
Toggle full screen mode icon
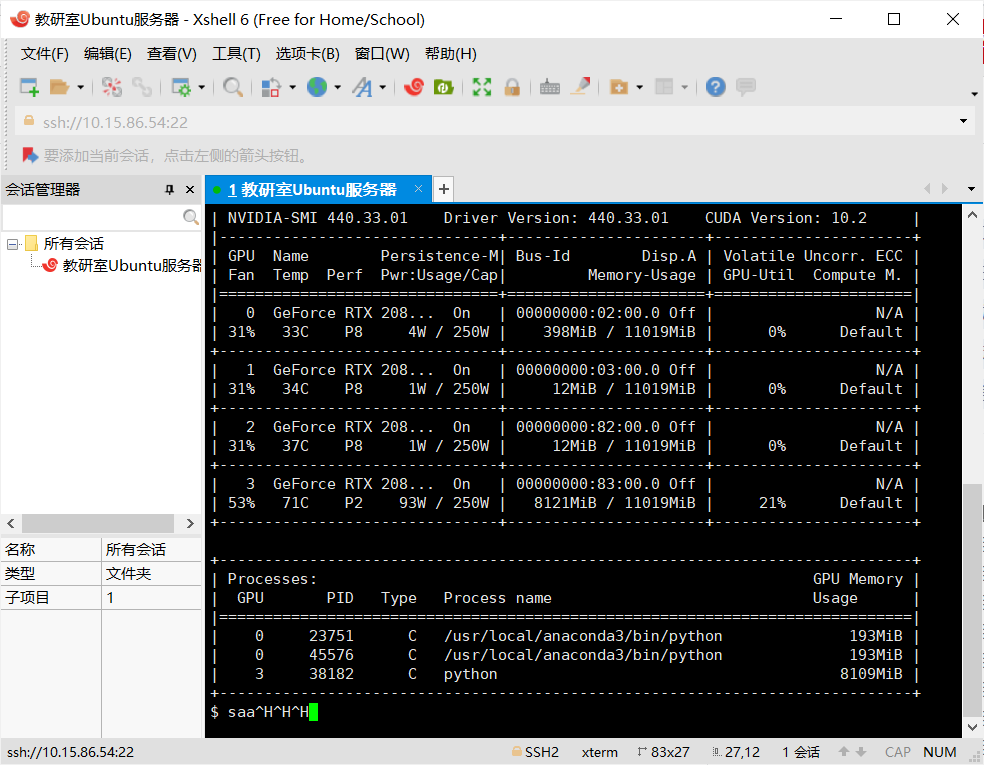click(x=481, y=87)
